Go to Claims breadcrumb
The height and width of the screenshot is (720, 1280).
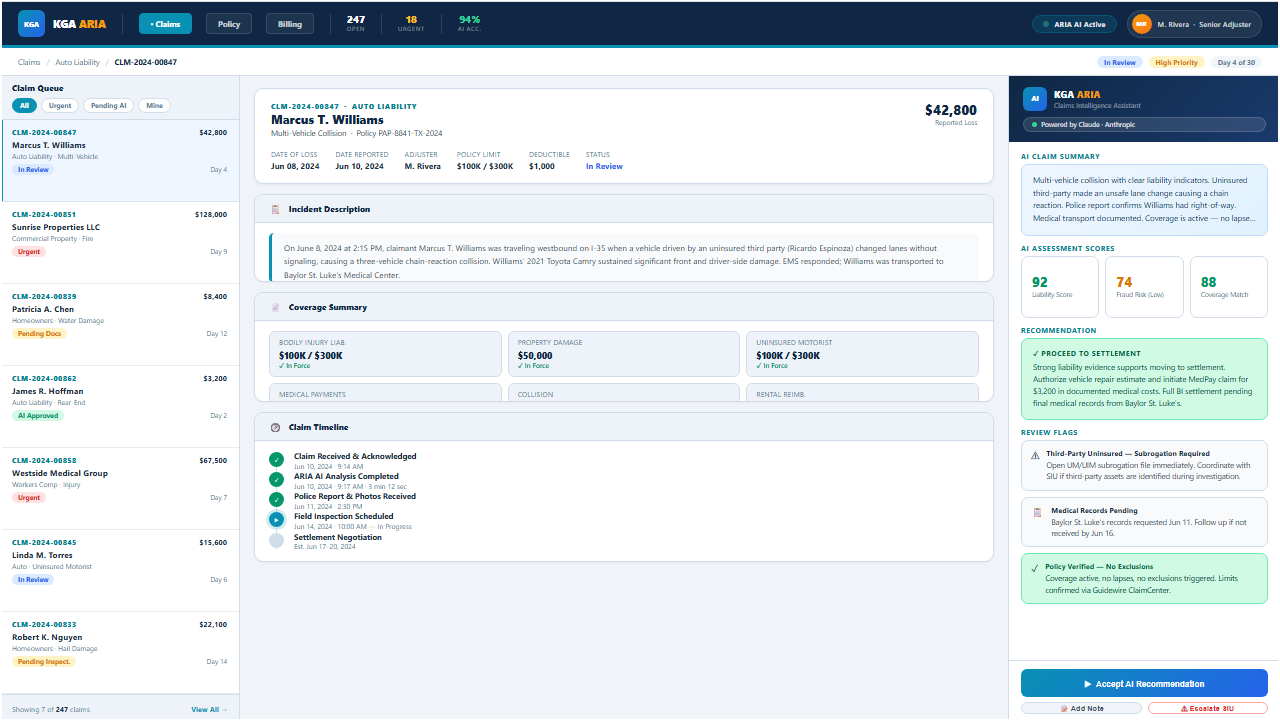29,62
